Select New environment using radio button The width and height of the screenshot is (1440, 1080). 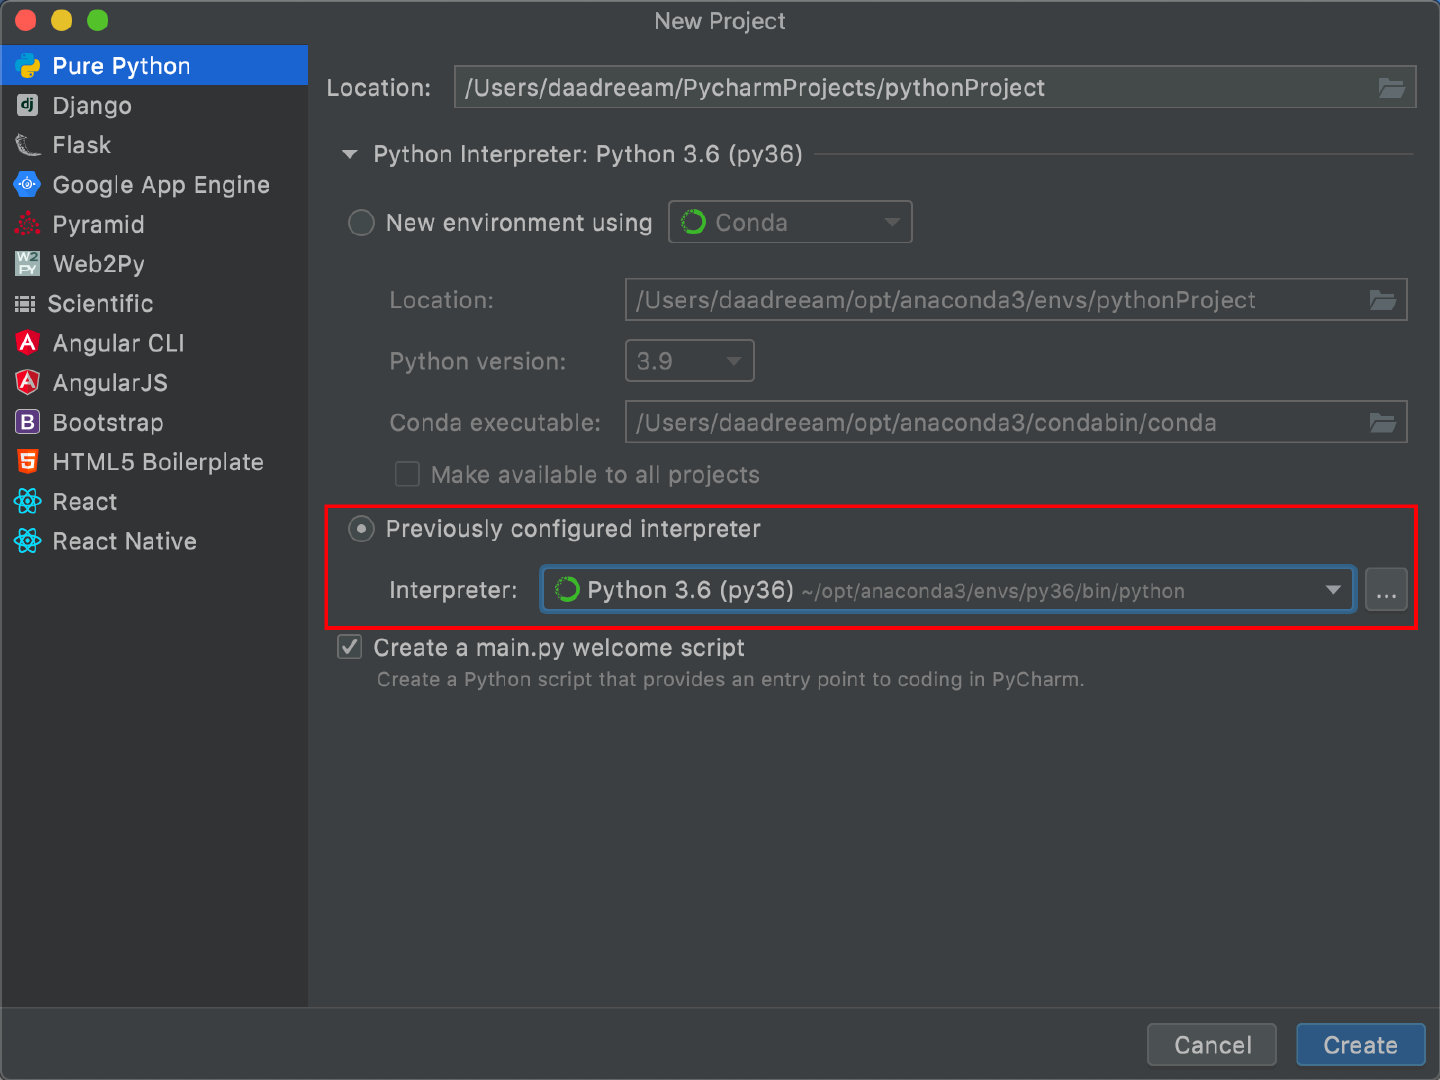(x=361, y=222)
